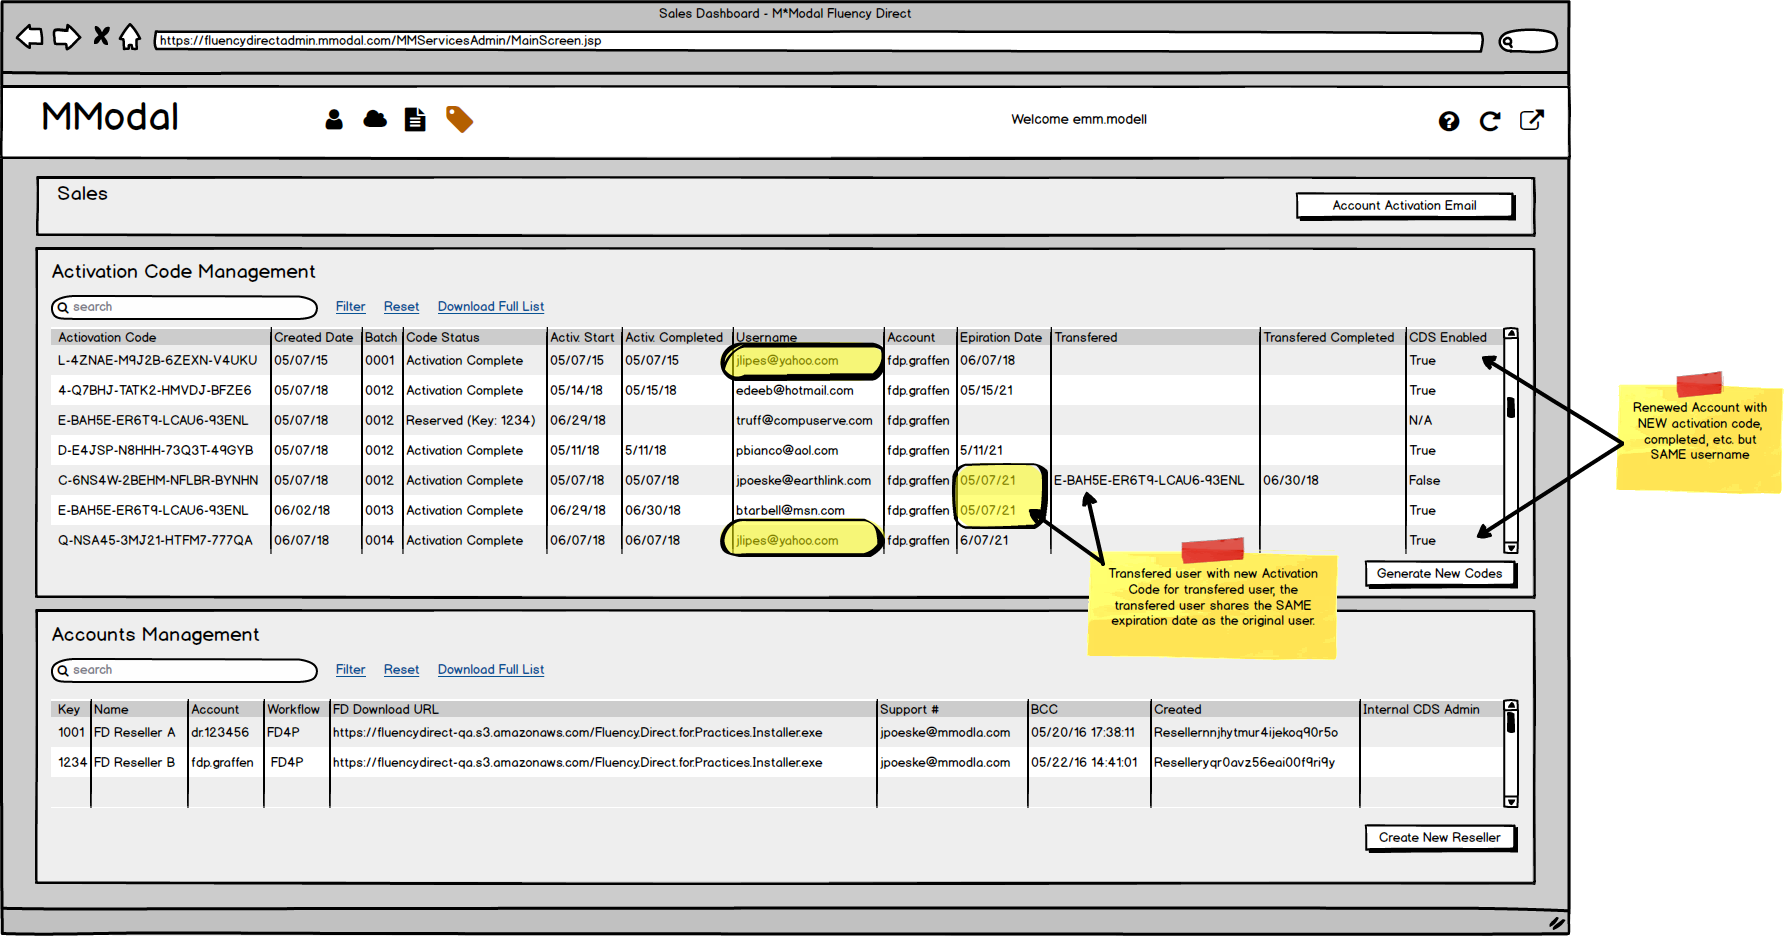This screenshot has height=936, width=1784.
Task: Select the highlighted jlipes@yahoo.com username
Action: point(787,360)
